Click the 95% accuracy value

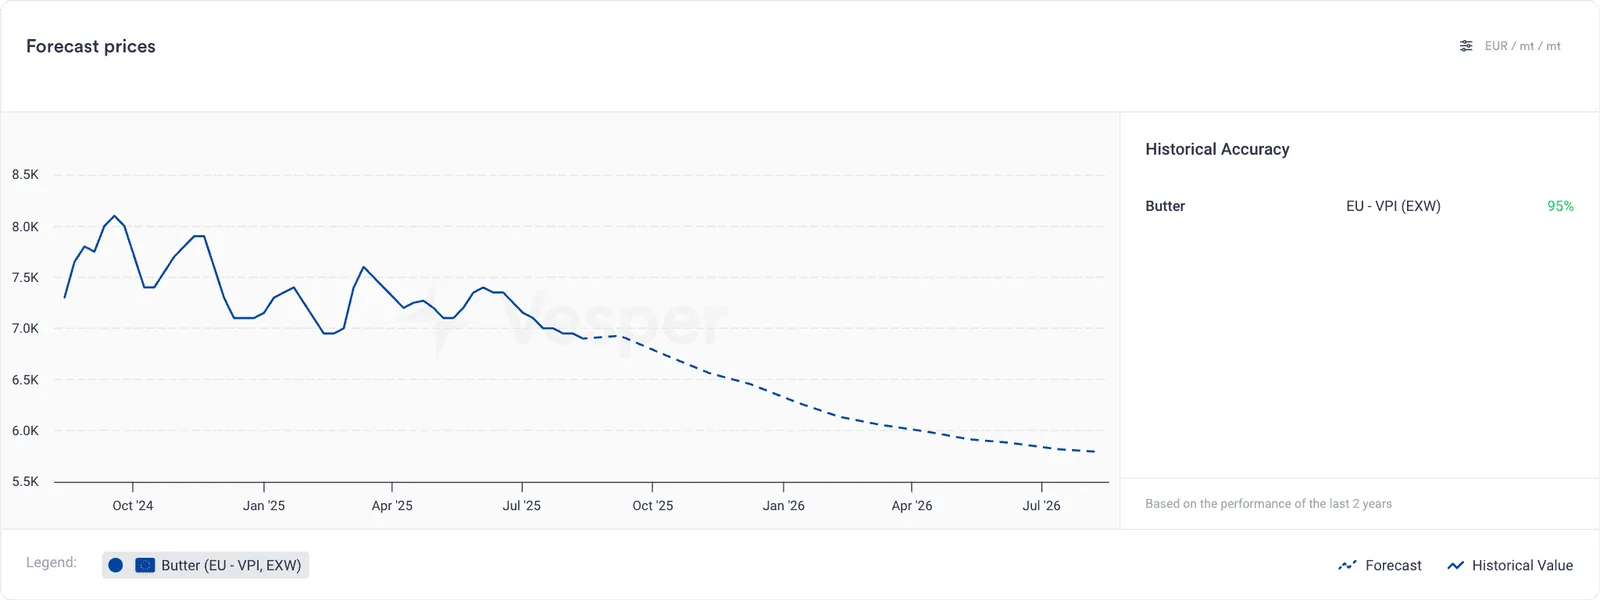pyautogui.click(x=1560, y=206)
